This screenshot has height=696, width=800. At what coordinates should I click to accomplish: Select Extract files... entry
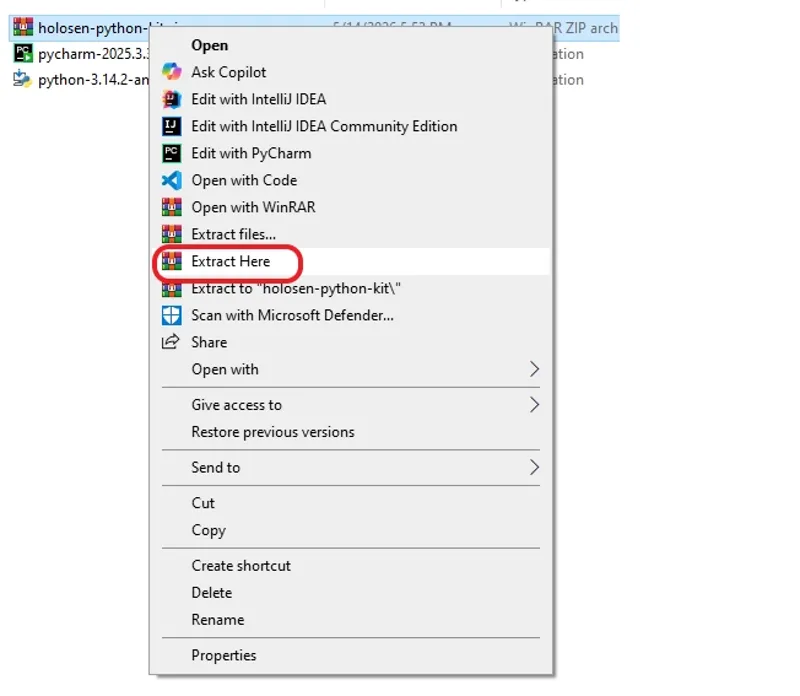click(x=351, y=234)
